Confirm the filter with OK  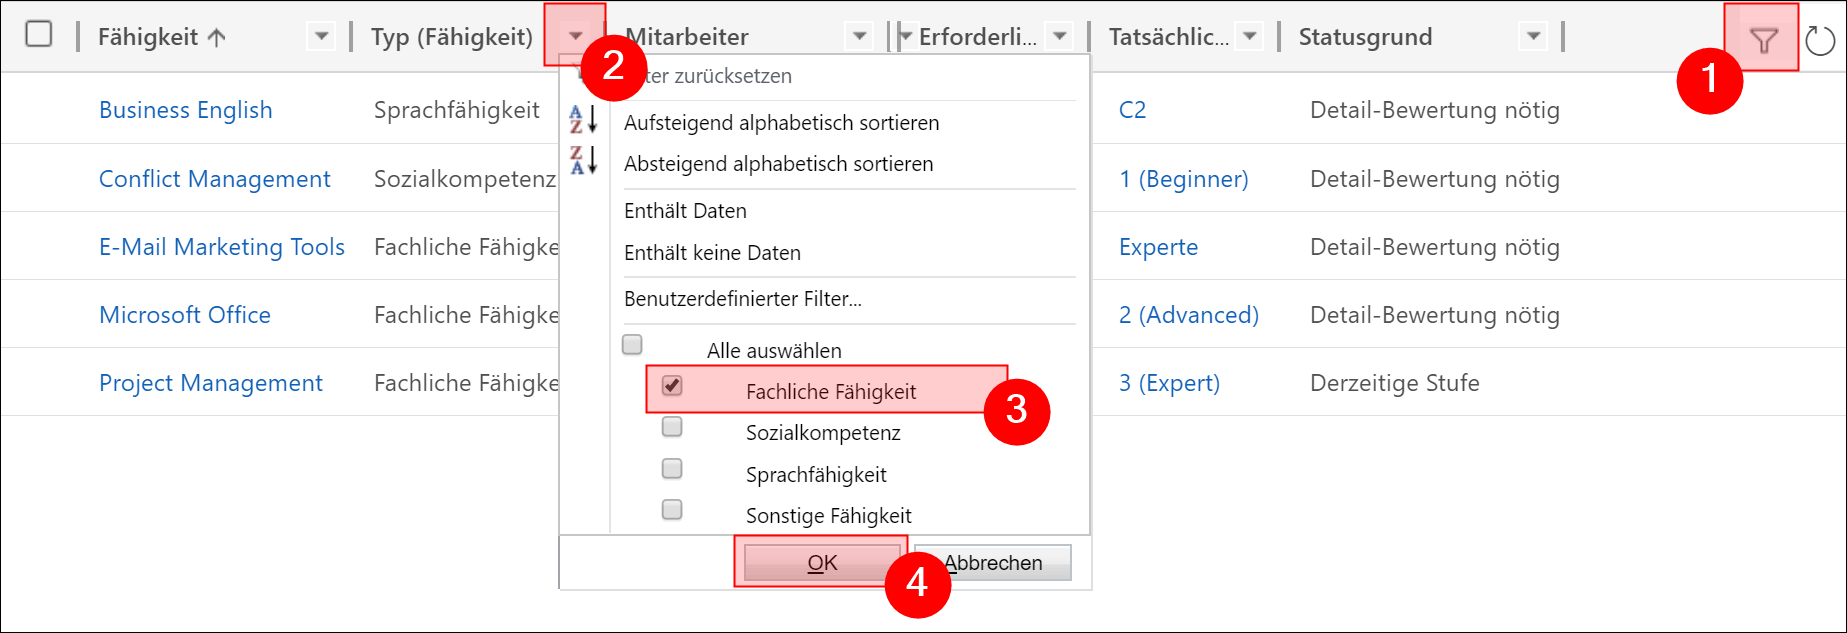(x=822, y=563)
